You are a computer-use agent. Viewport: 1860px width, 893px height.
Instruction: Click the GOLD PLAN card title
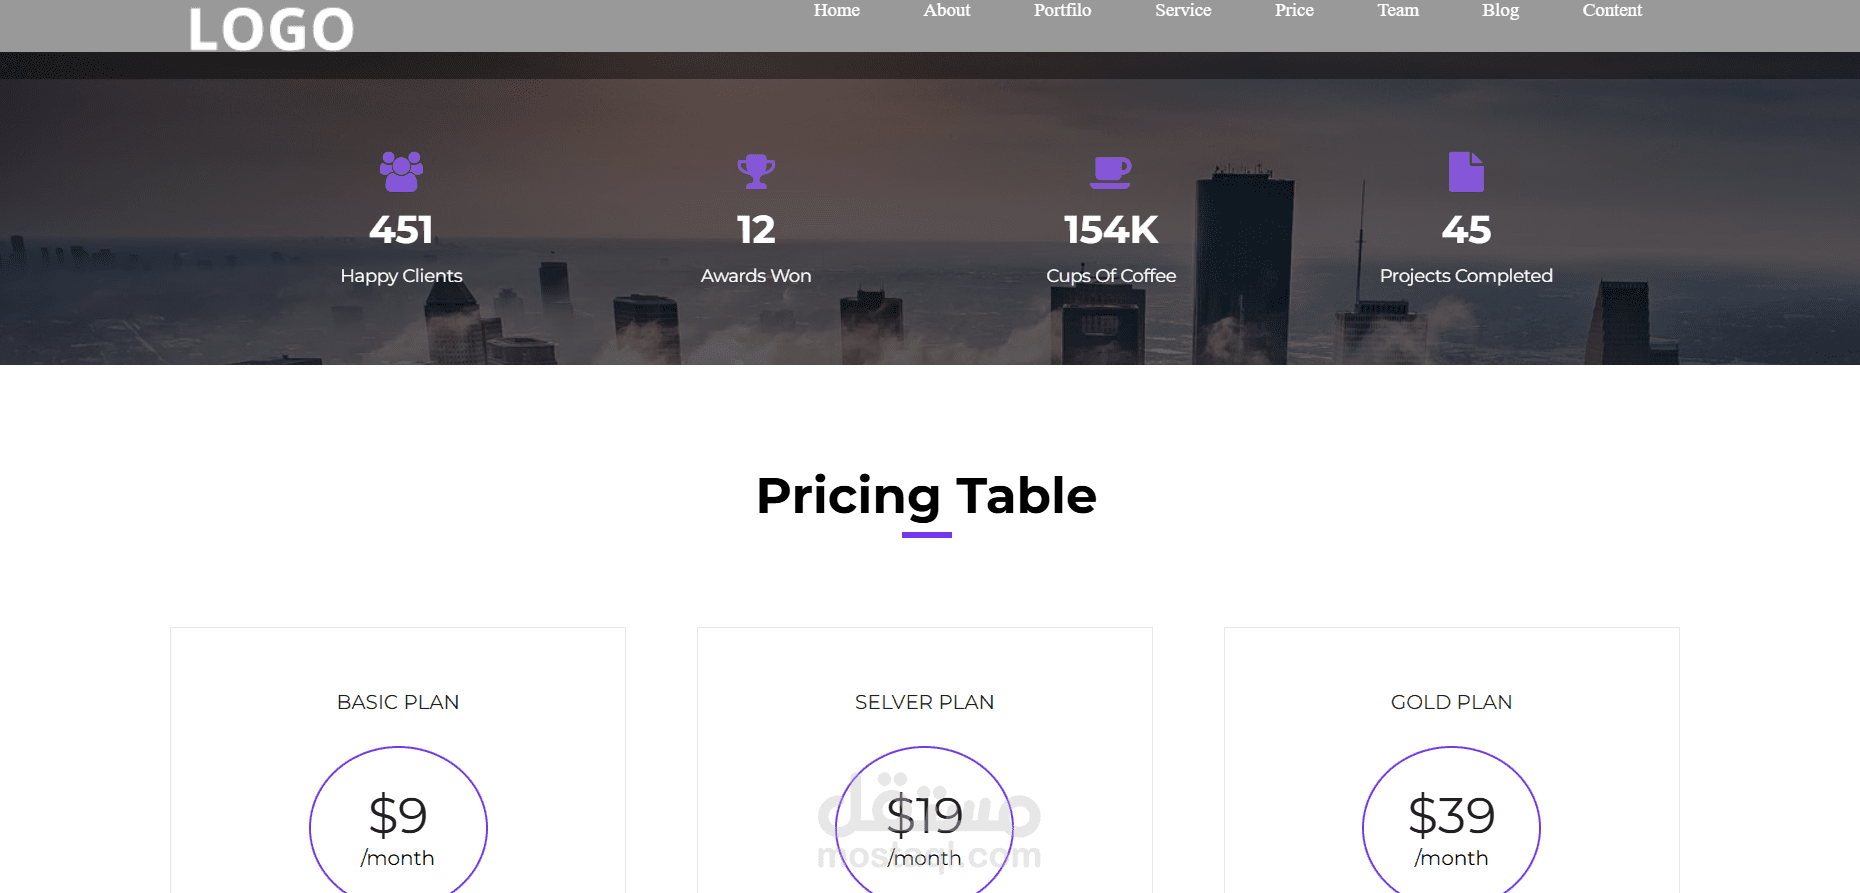click(x=1451, y=702)
